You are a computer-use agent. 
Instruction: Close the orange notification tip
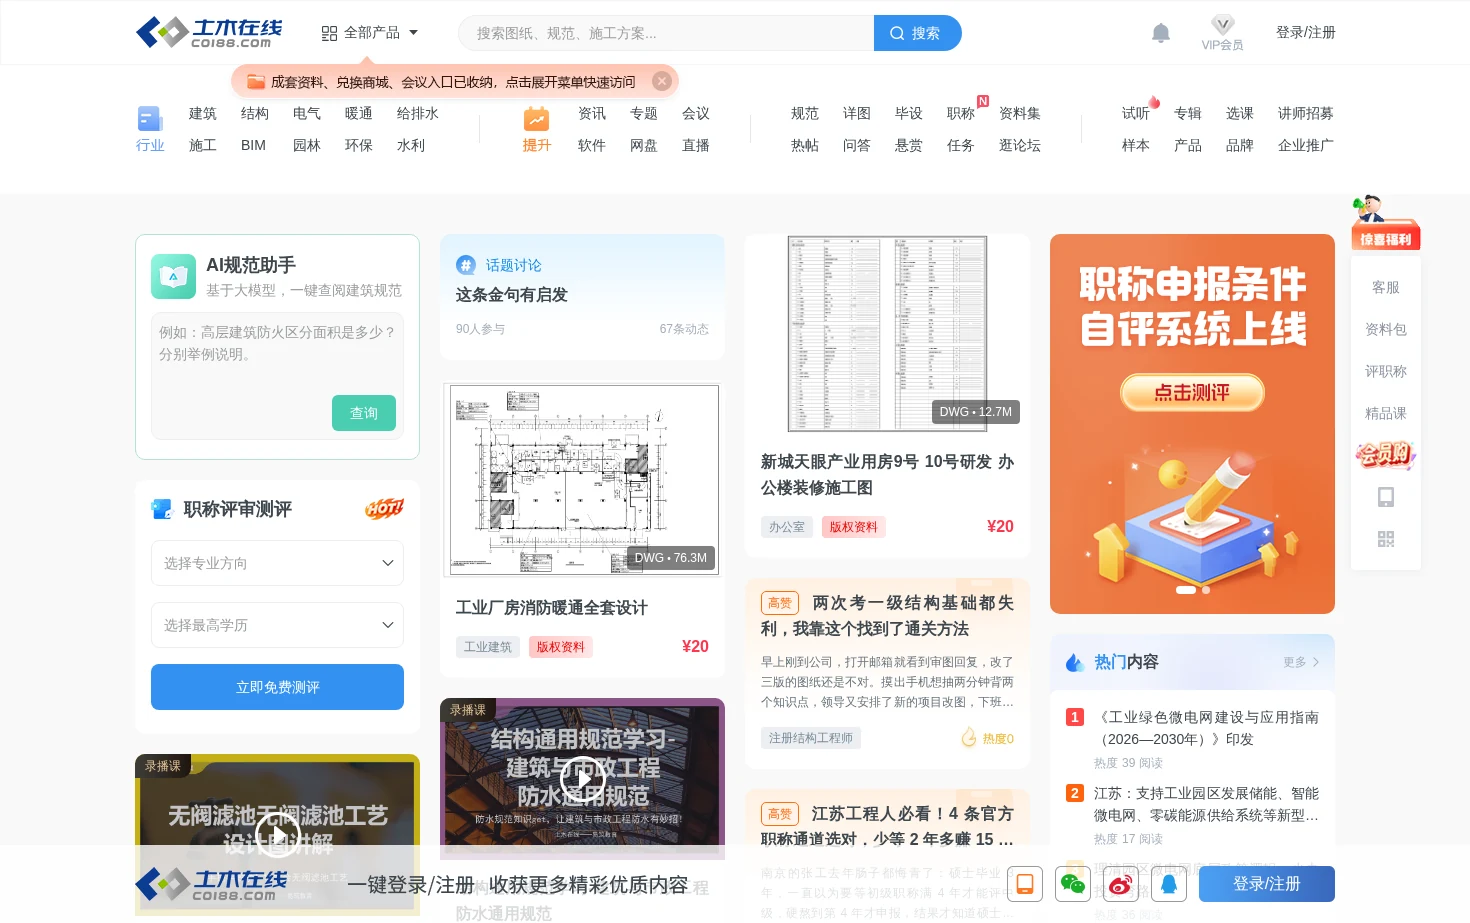(662, 81)
